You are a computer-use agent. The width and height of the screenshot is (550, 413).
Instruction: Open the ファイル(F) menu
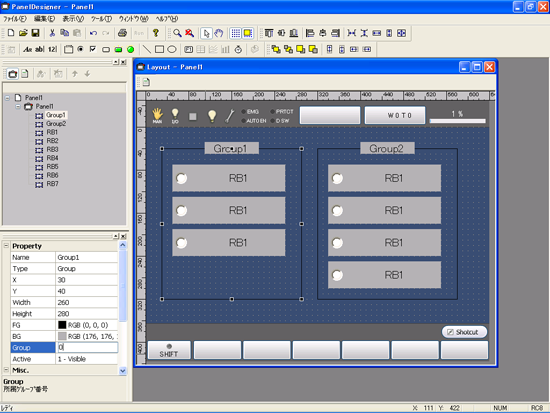coord(14,19)
